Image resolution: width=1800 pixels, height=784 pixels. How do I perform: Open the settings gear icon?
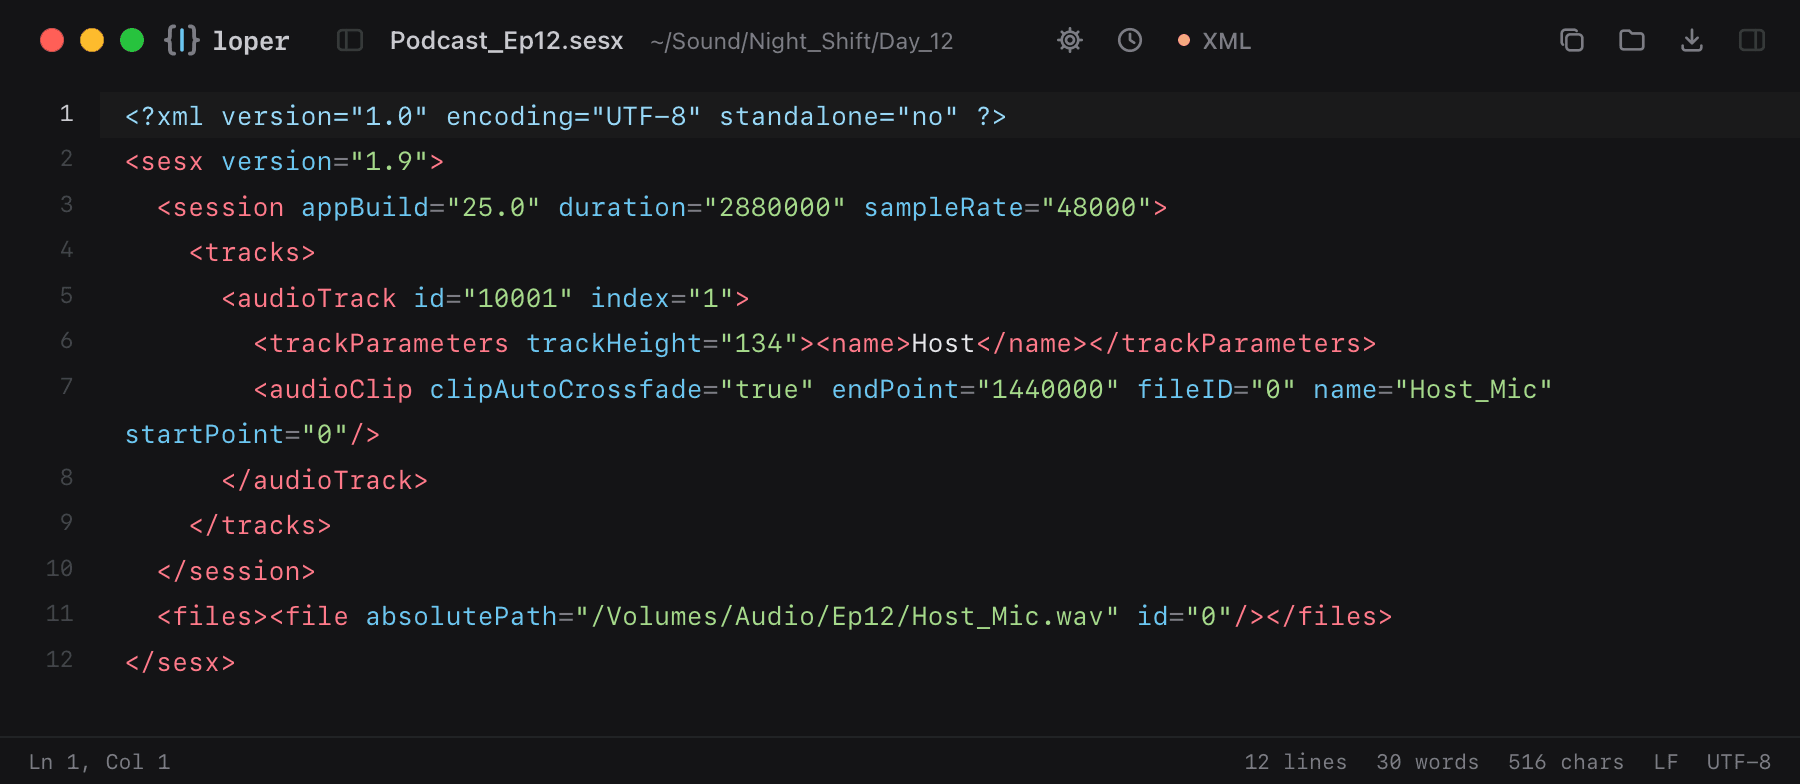coord(1070,40)
